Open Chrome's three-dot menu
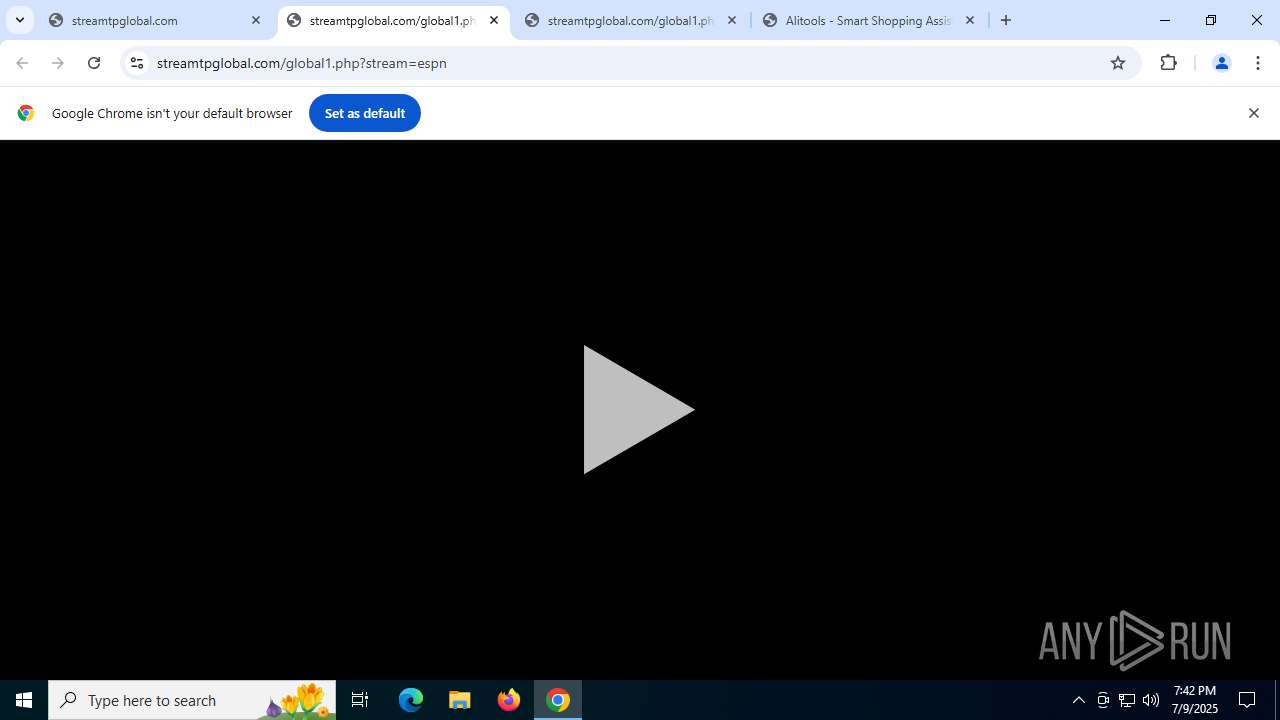 [1258, 63]
